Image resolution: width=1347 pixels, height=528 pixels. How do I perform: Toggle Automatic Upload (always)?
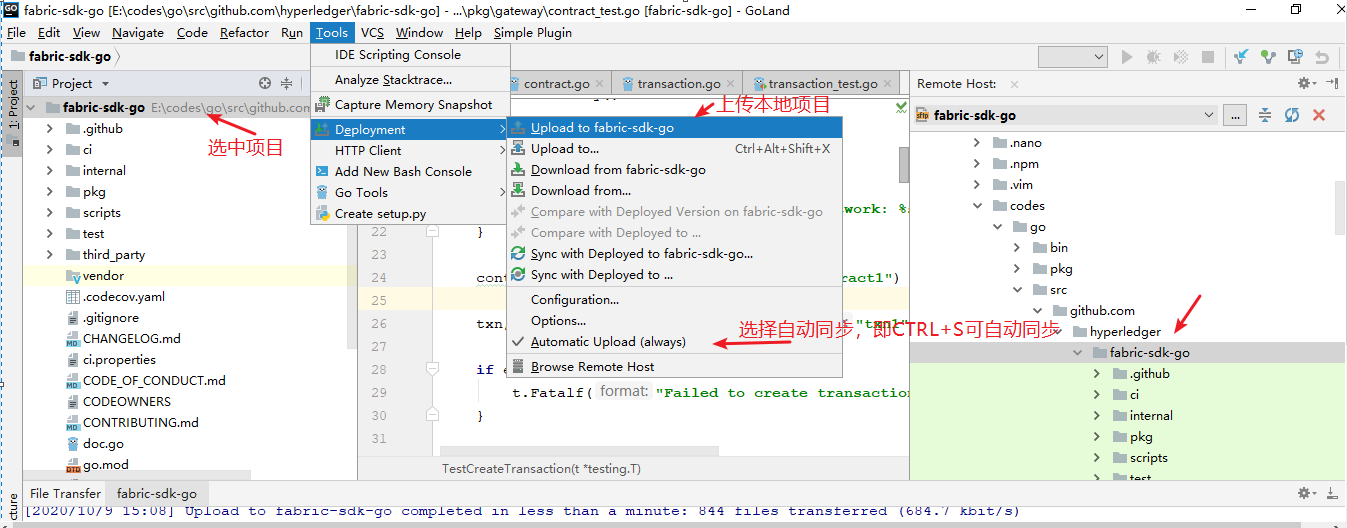pyautogui.click(x=675, y=341)
